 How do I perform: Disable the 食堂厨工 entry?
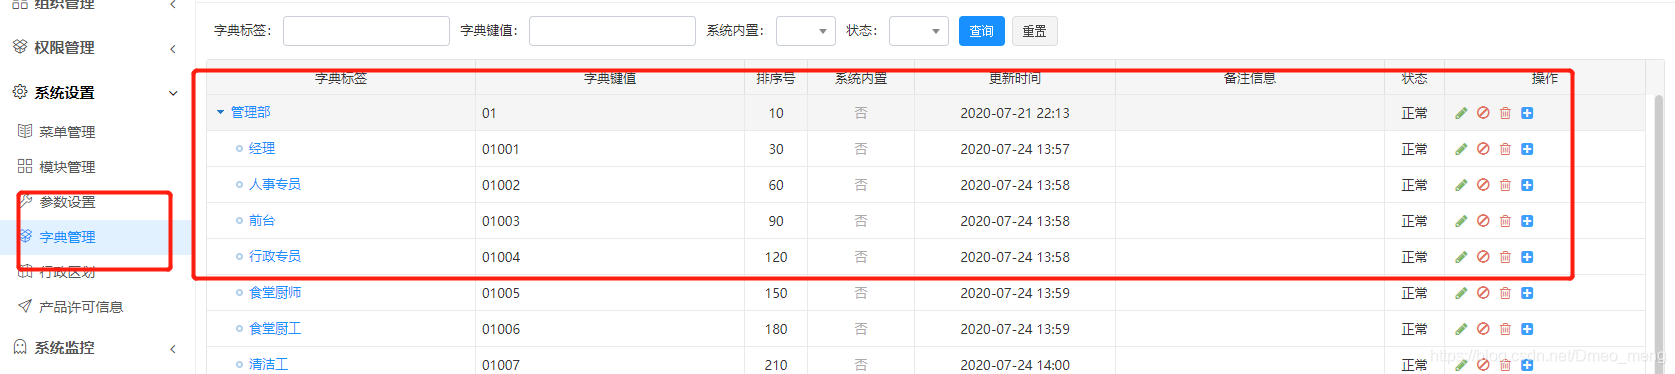(1483, 329)
